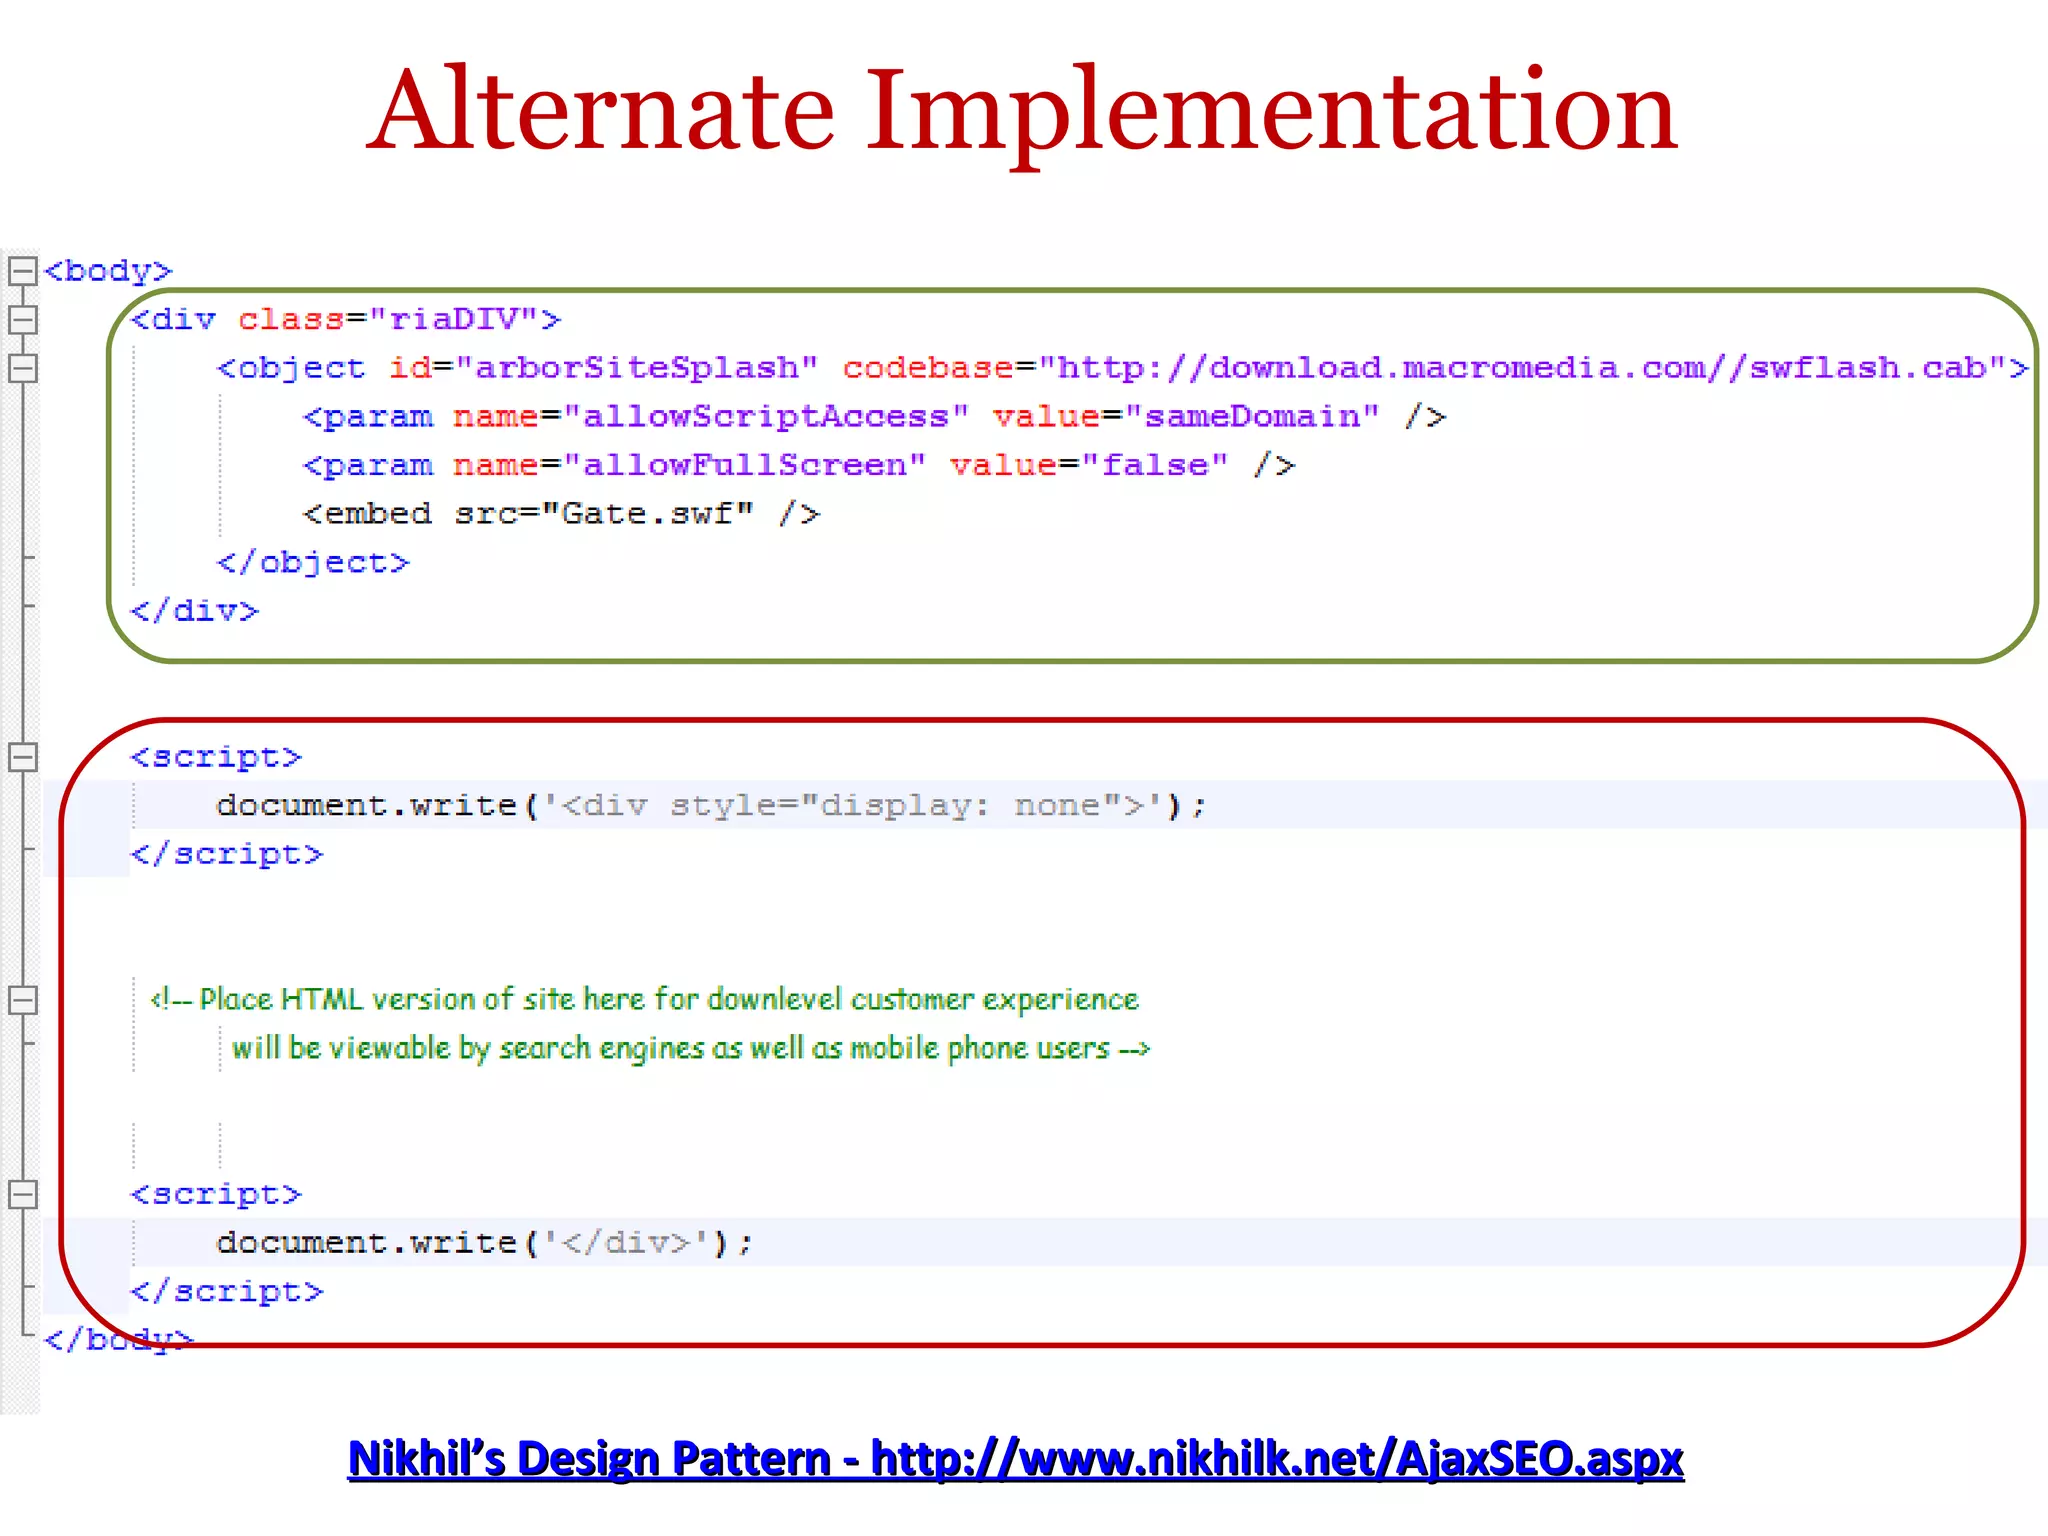This screenshot has width=2048, height=1536.
Task: Click the embed src Gate.swf line
Action: tap(561, 514)
